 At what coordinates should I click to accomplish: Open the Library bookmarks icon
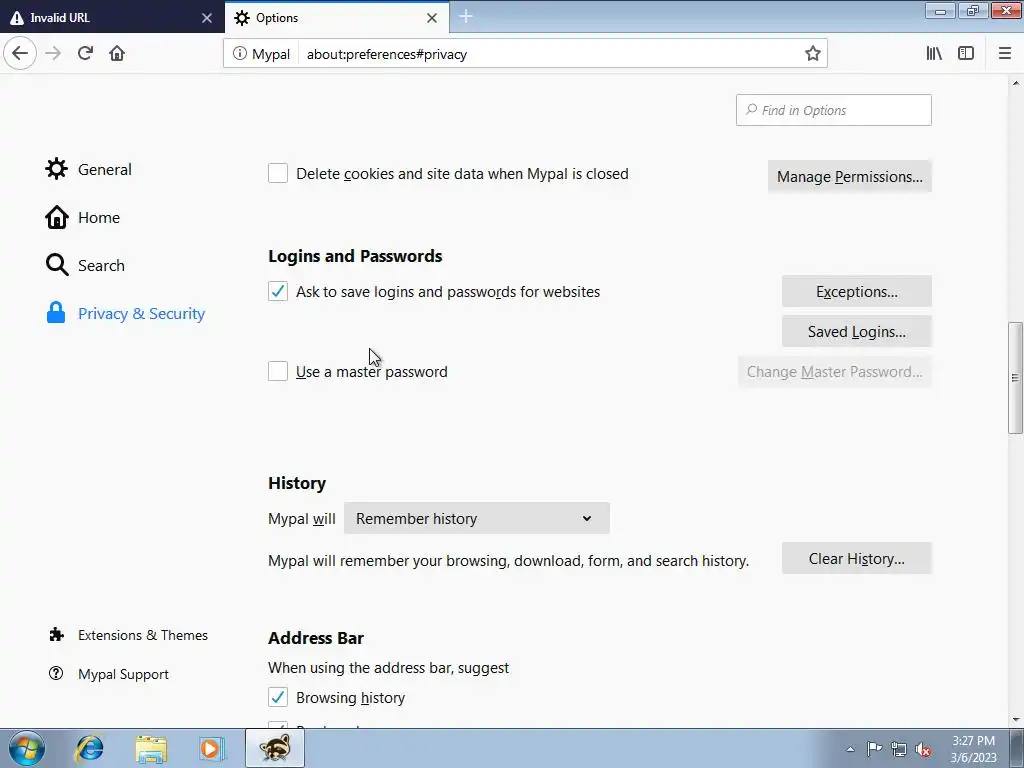(x=934, y=54)
